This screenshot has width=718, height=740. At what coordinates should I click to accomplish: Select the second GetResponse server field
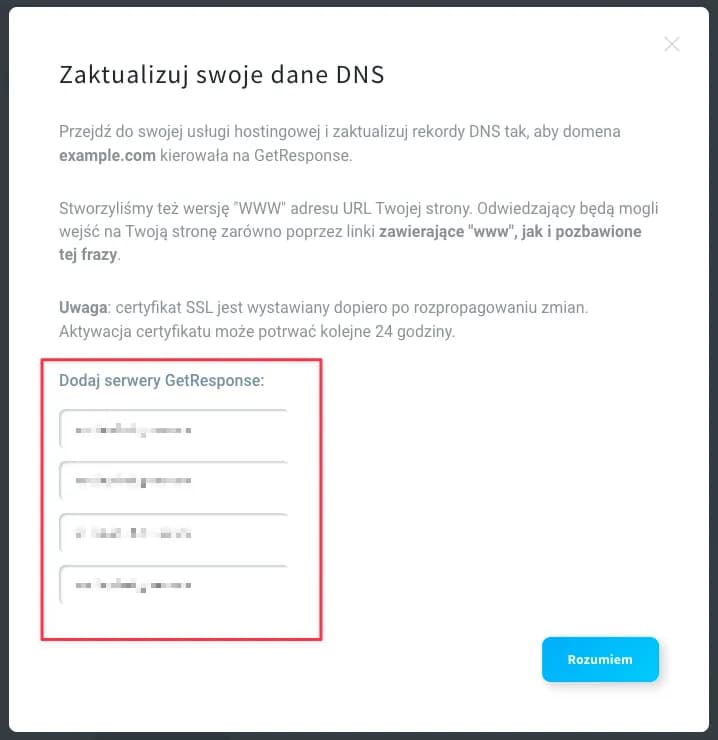pos(173,481)
